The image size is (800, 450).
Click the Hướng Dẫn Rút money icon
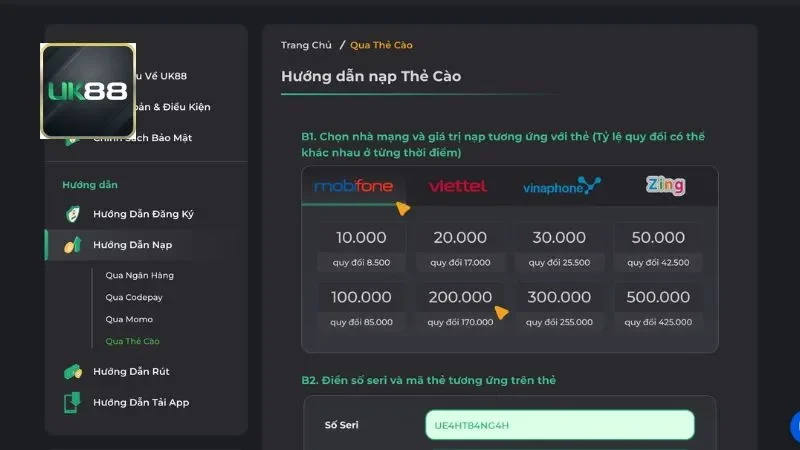point(72,371)
